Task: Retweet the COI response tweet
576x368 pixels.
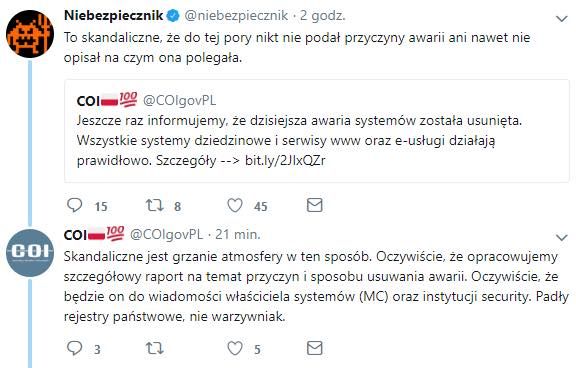Action: point(154,348)
